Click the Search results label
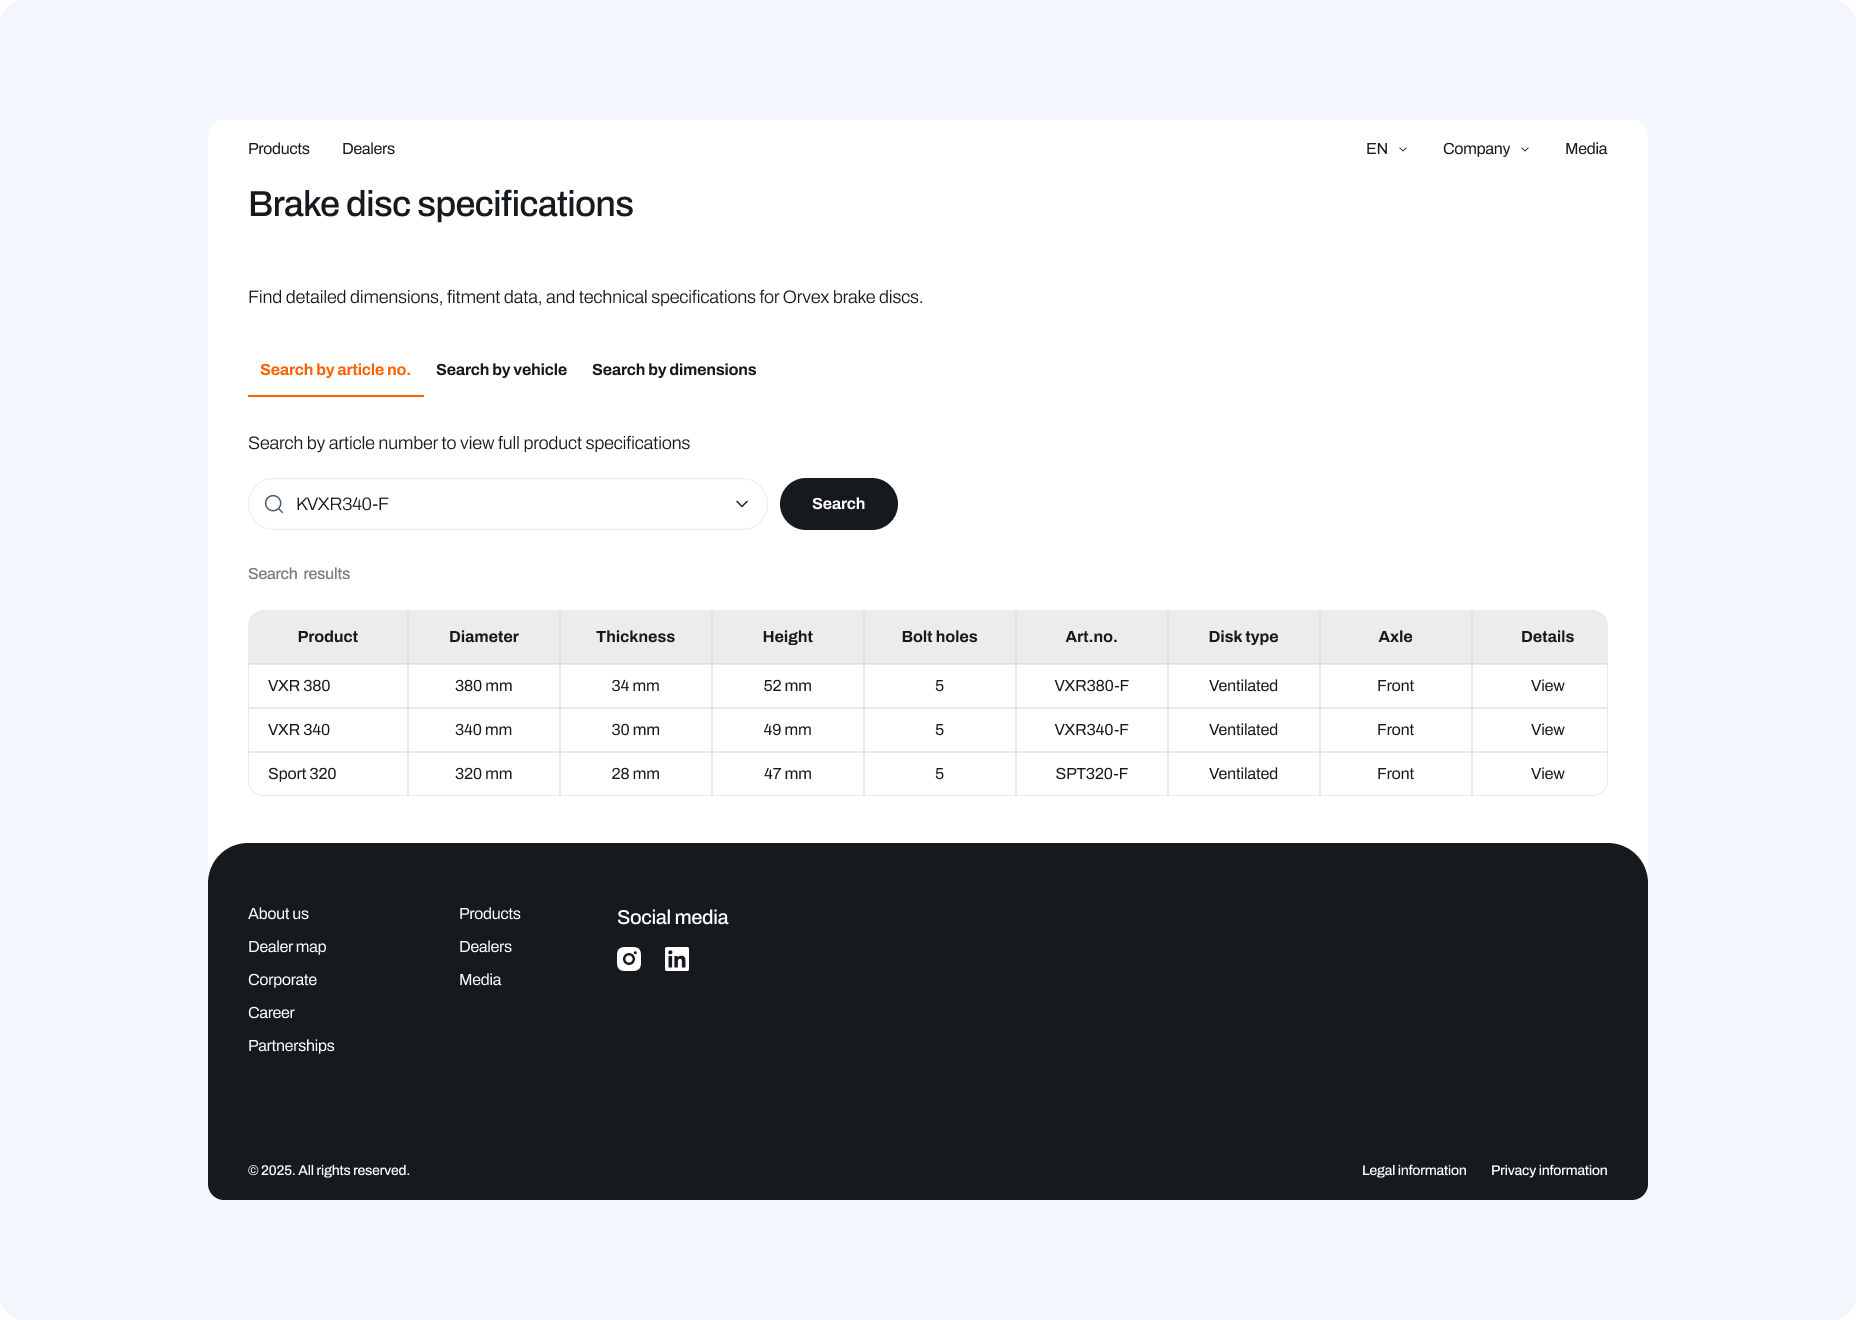The image size is (1856, 1320). coord(299,574)
